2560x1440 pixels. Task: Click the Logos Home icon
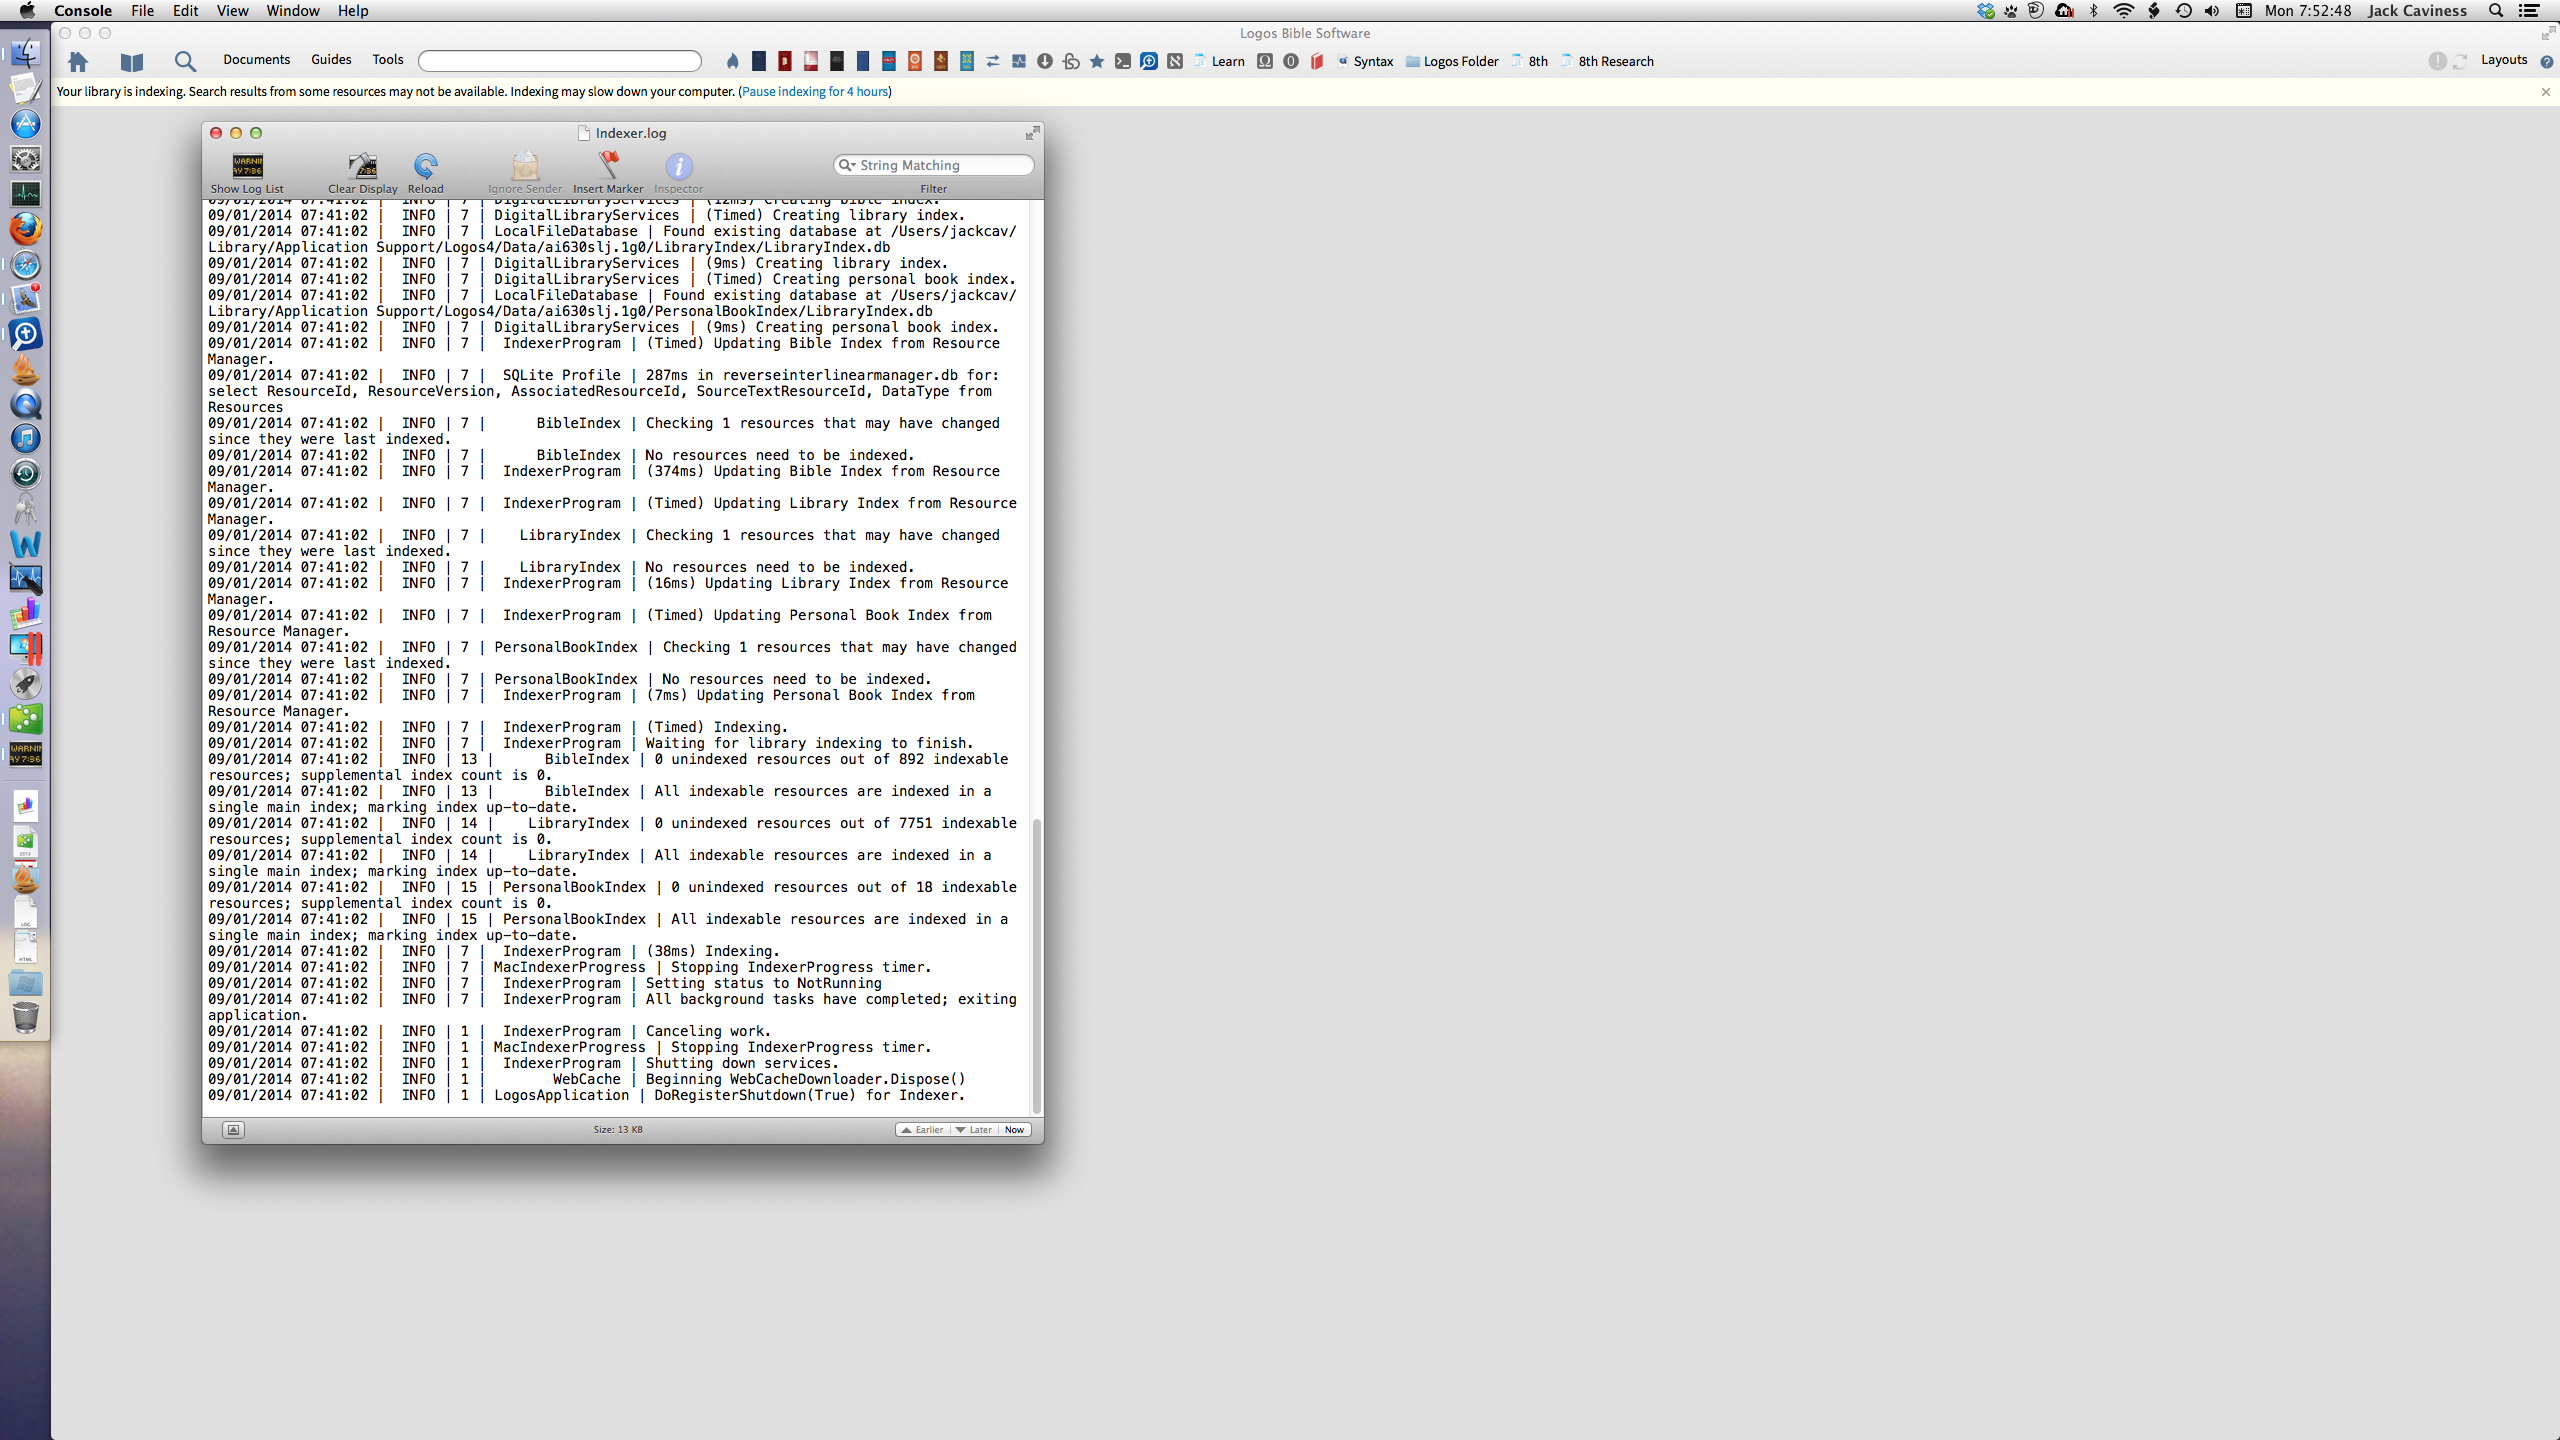coord(78,62)
